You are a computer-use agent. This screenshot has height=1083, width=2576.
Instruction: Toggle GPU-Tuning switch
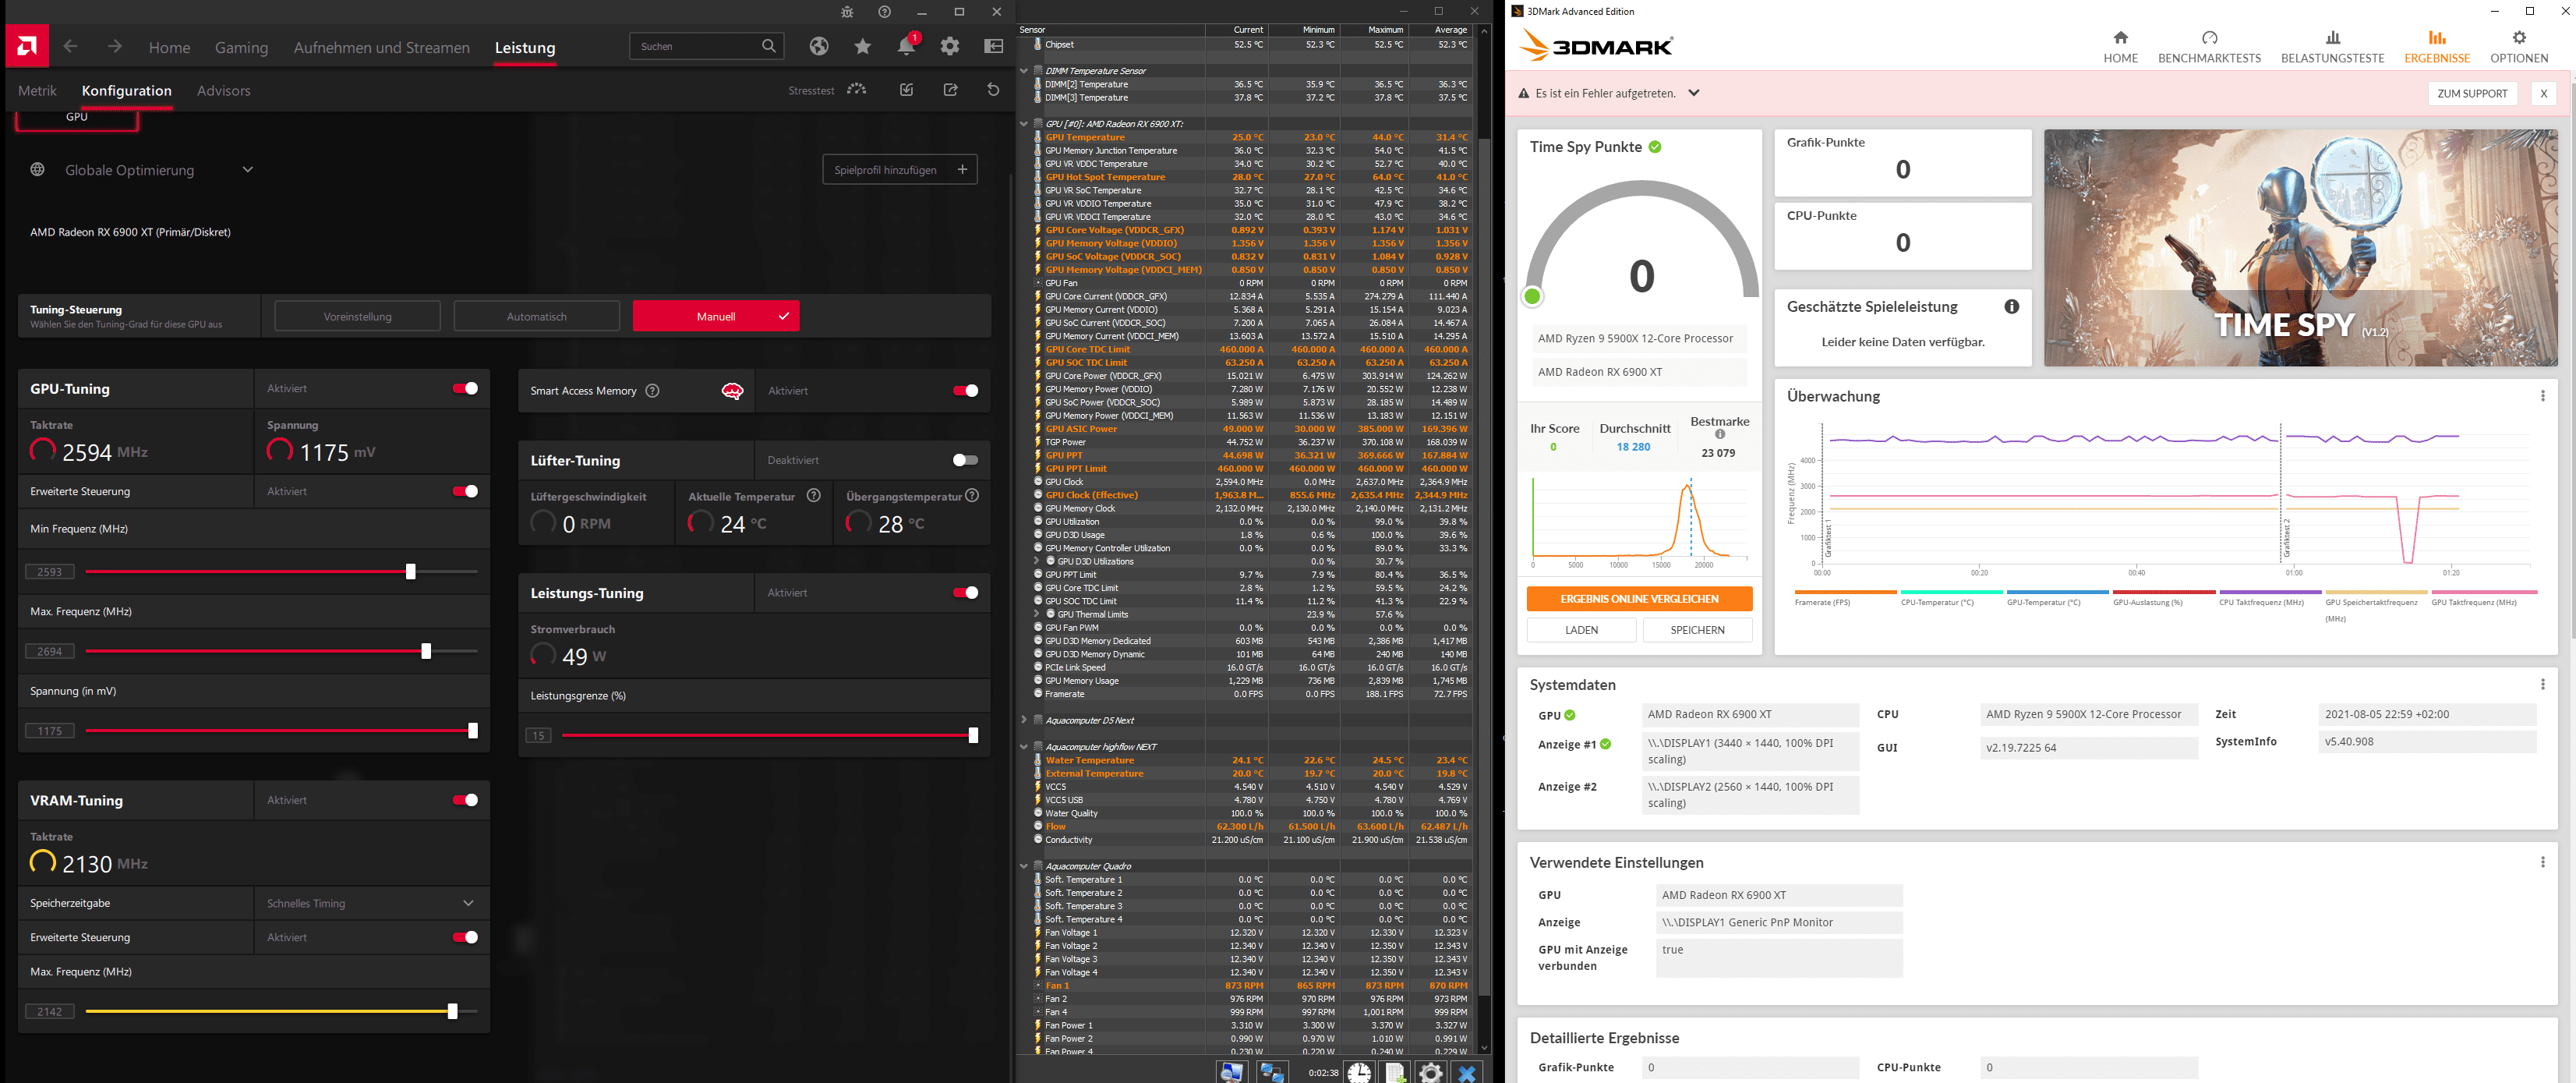pos(465,389)
